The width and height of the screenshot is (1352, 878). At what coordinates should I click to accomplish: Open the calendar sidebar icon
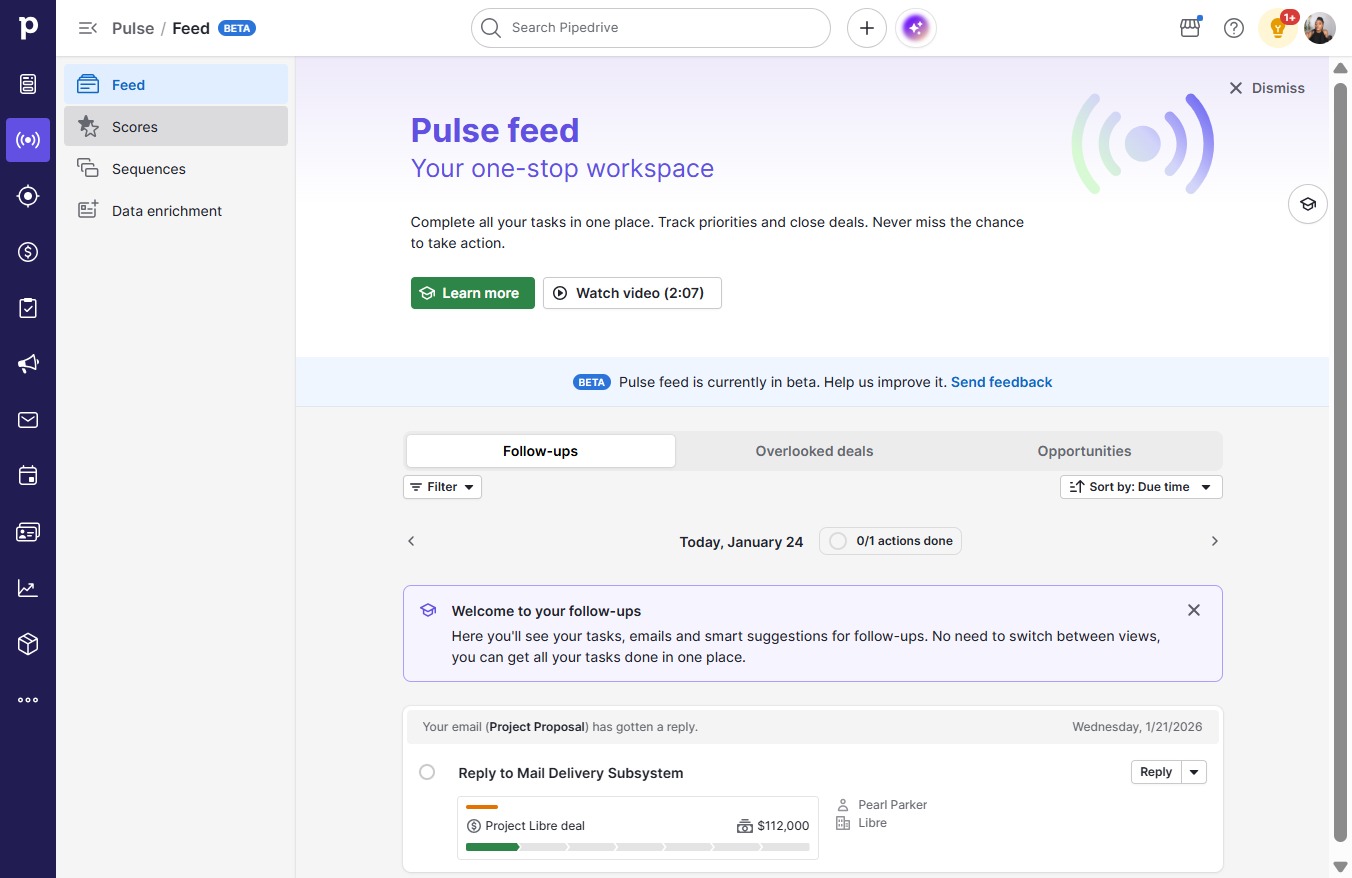28,476
